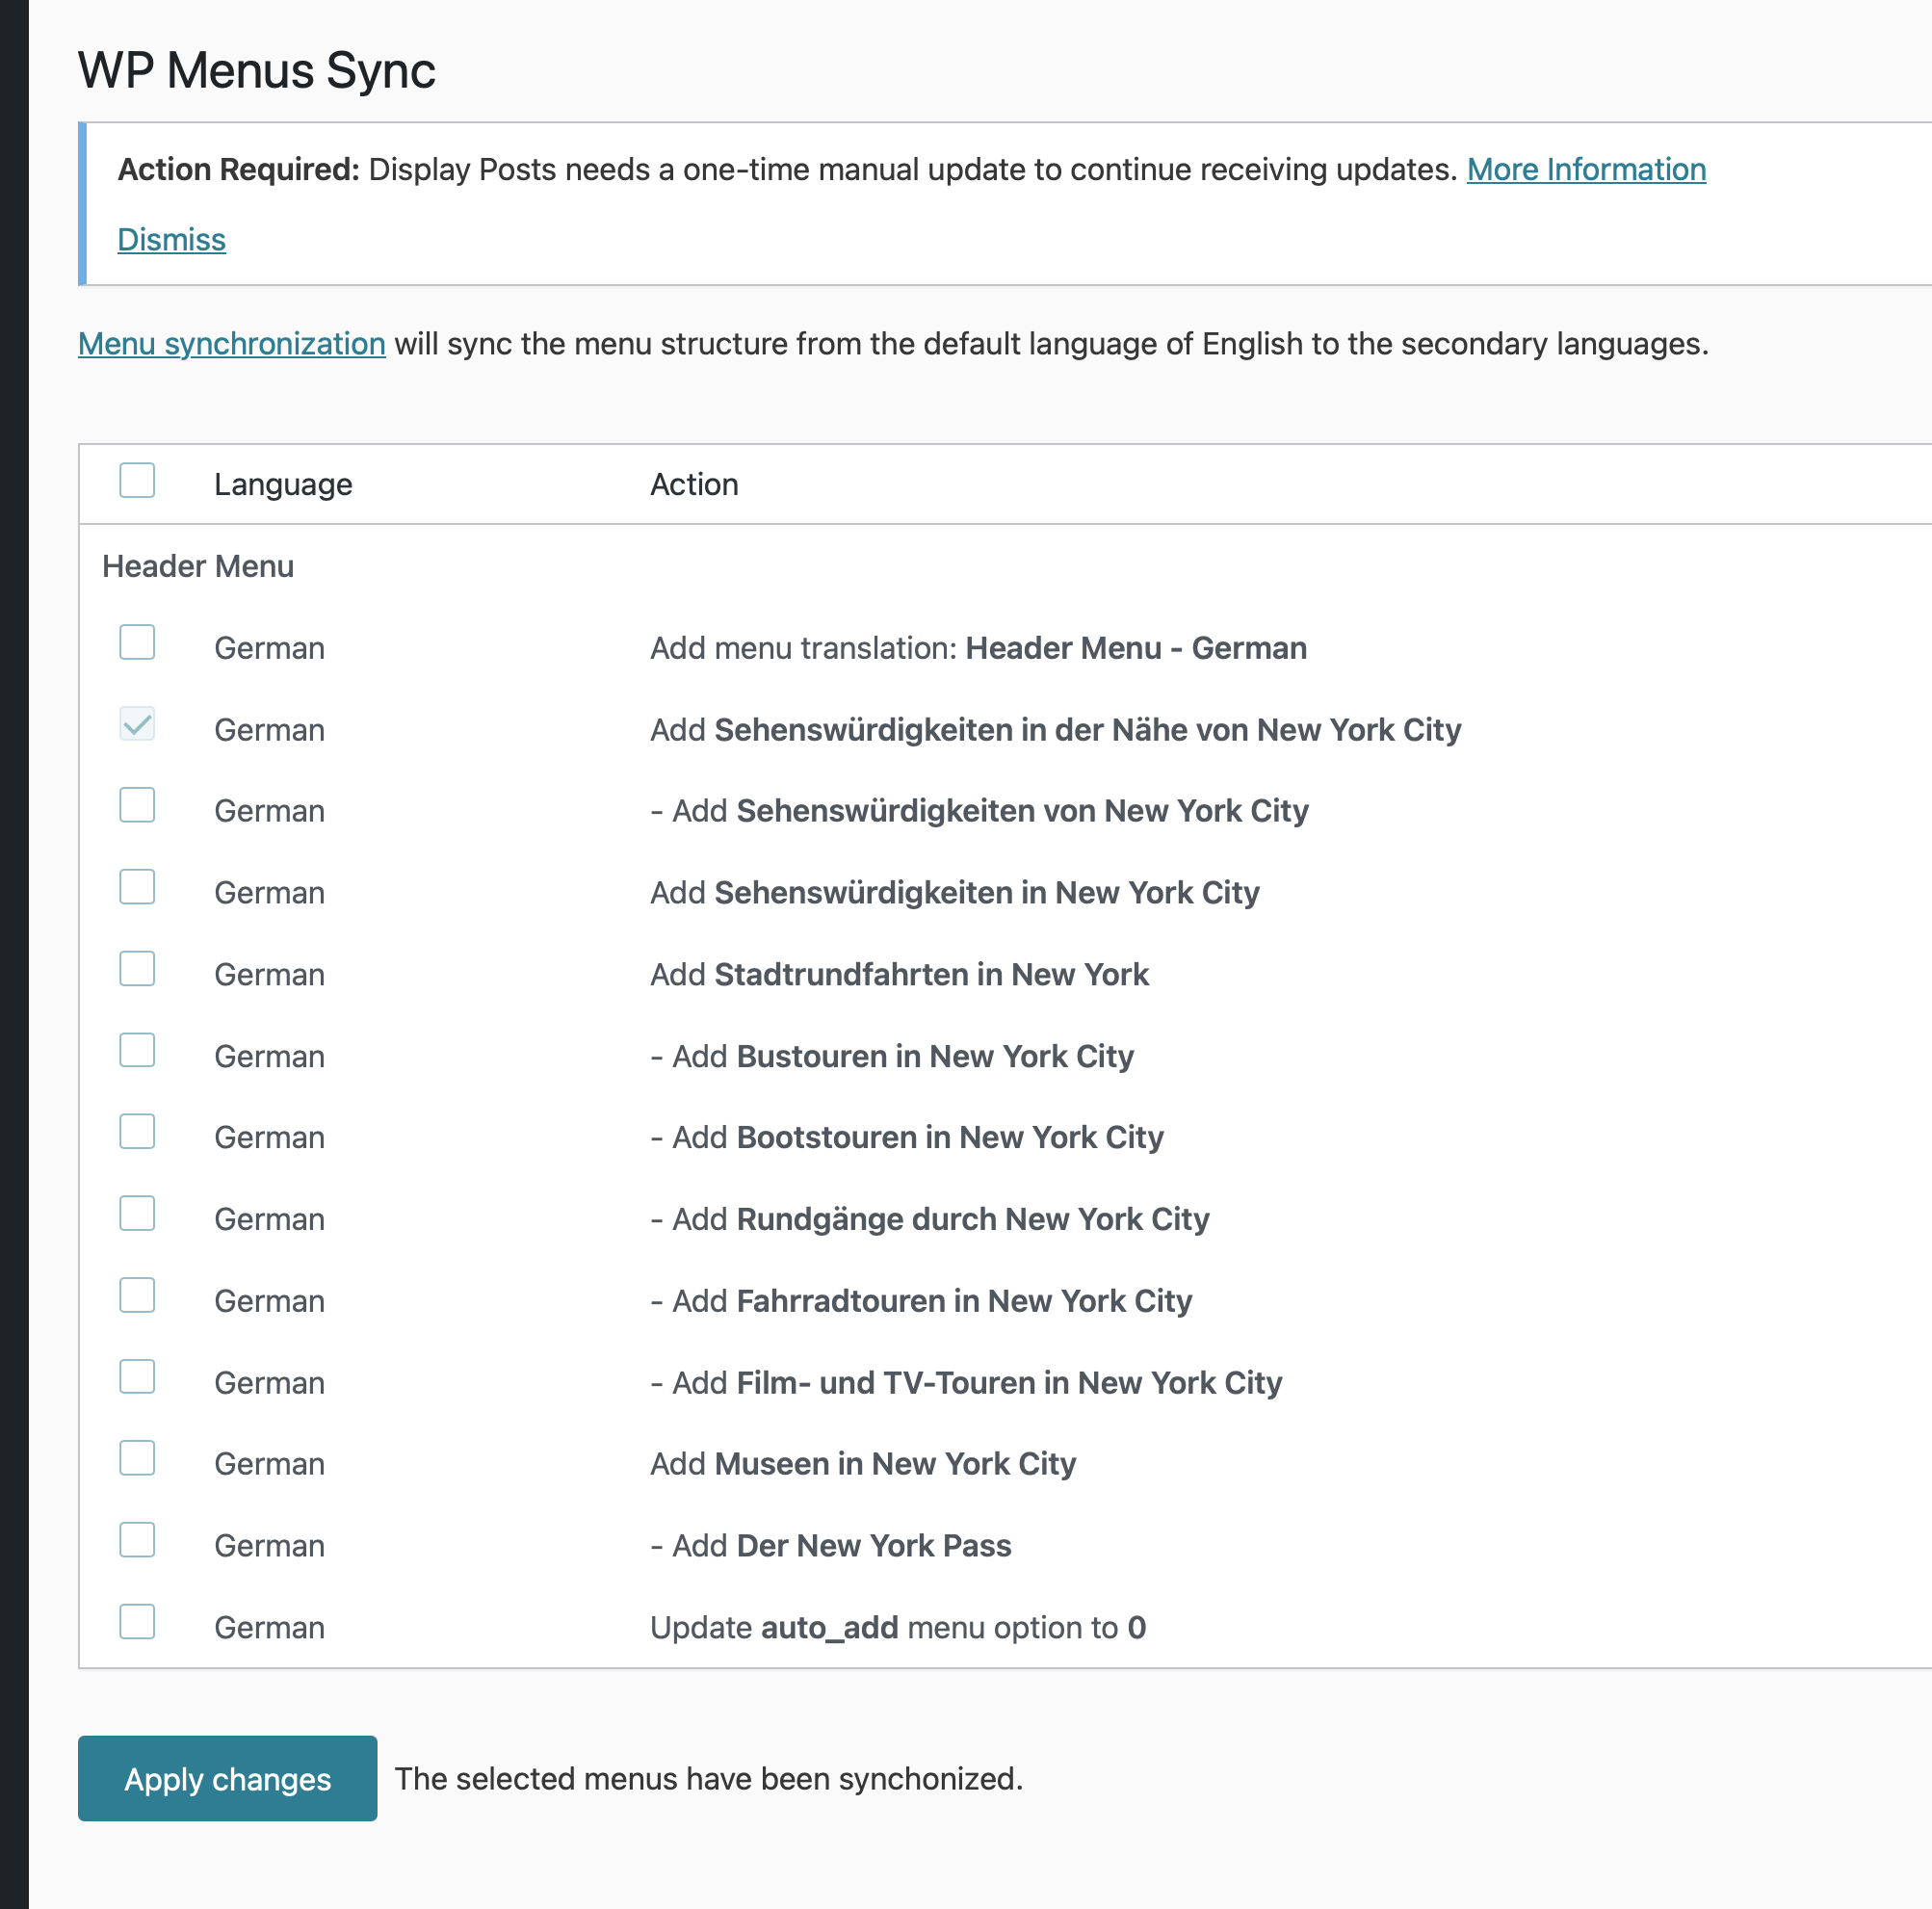Image resolution: width=1932 pixels, height=1909 pixels.
Task: Toggle the select-all checkbox beside Language
Action: 137,480
